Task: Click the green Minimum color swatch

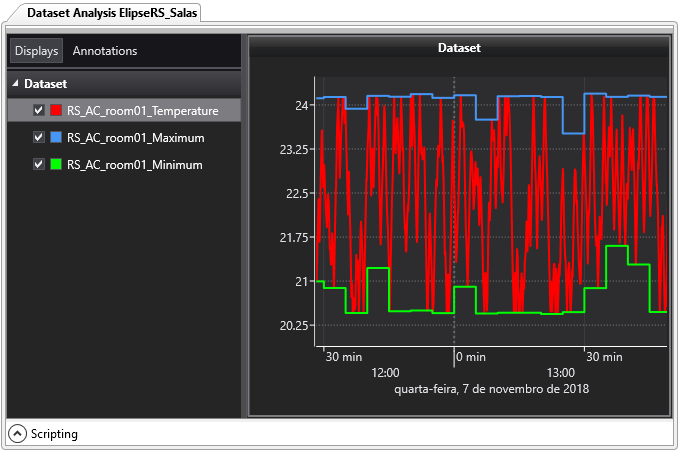Action: coord(56,164)
